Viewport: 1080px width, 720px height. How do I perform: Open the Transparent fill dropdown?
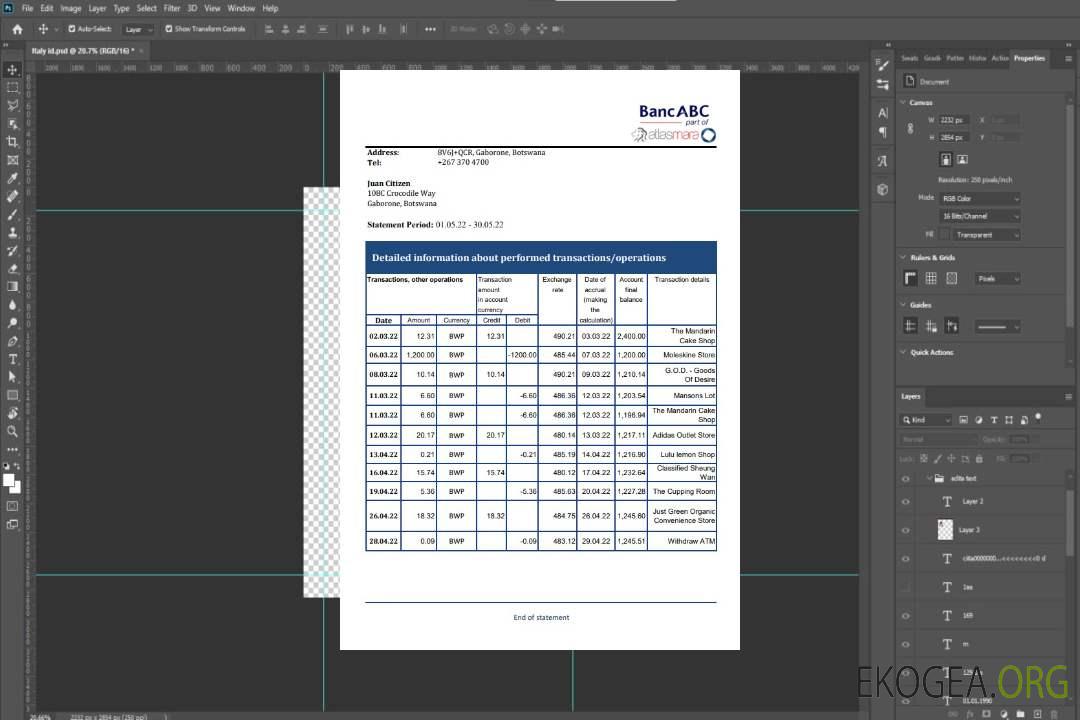click(x=986, y=235)
